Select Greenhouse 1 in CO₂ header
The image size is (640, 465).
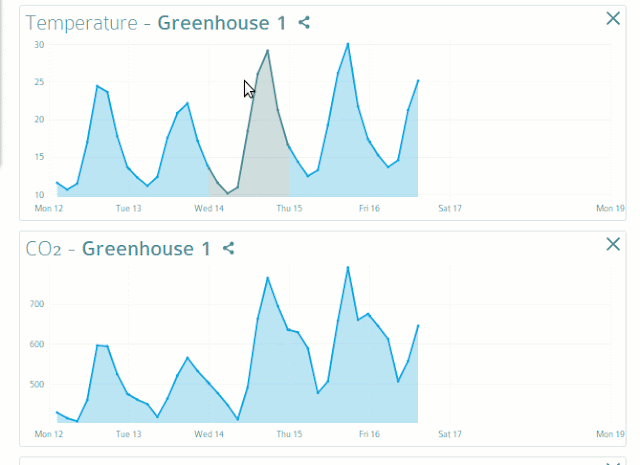(146, 249)
